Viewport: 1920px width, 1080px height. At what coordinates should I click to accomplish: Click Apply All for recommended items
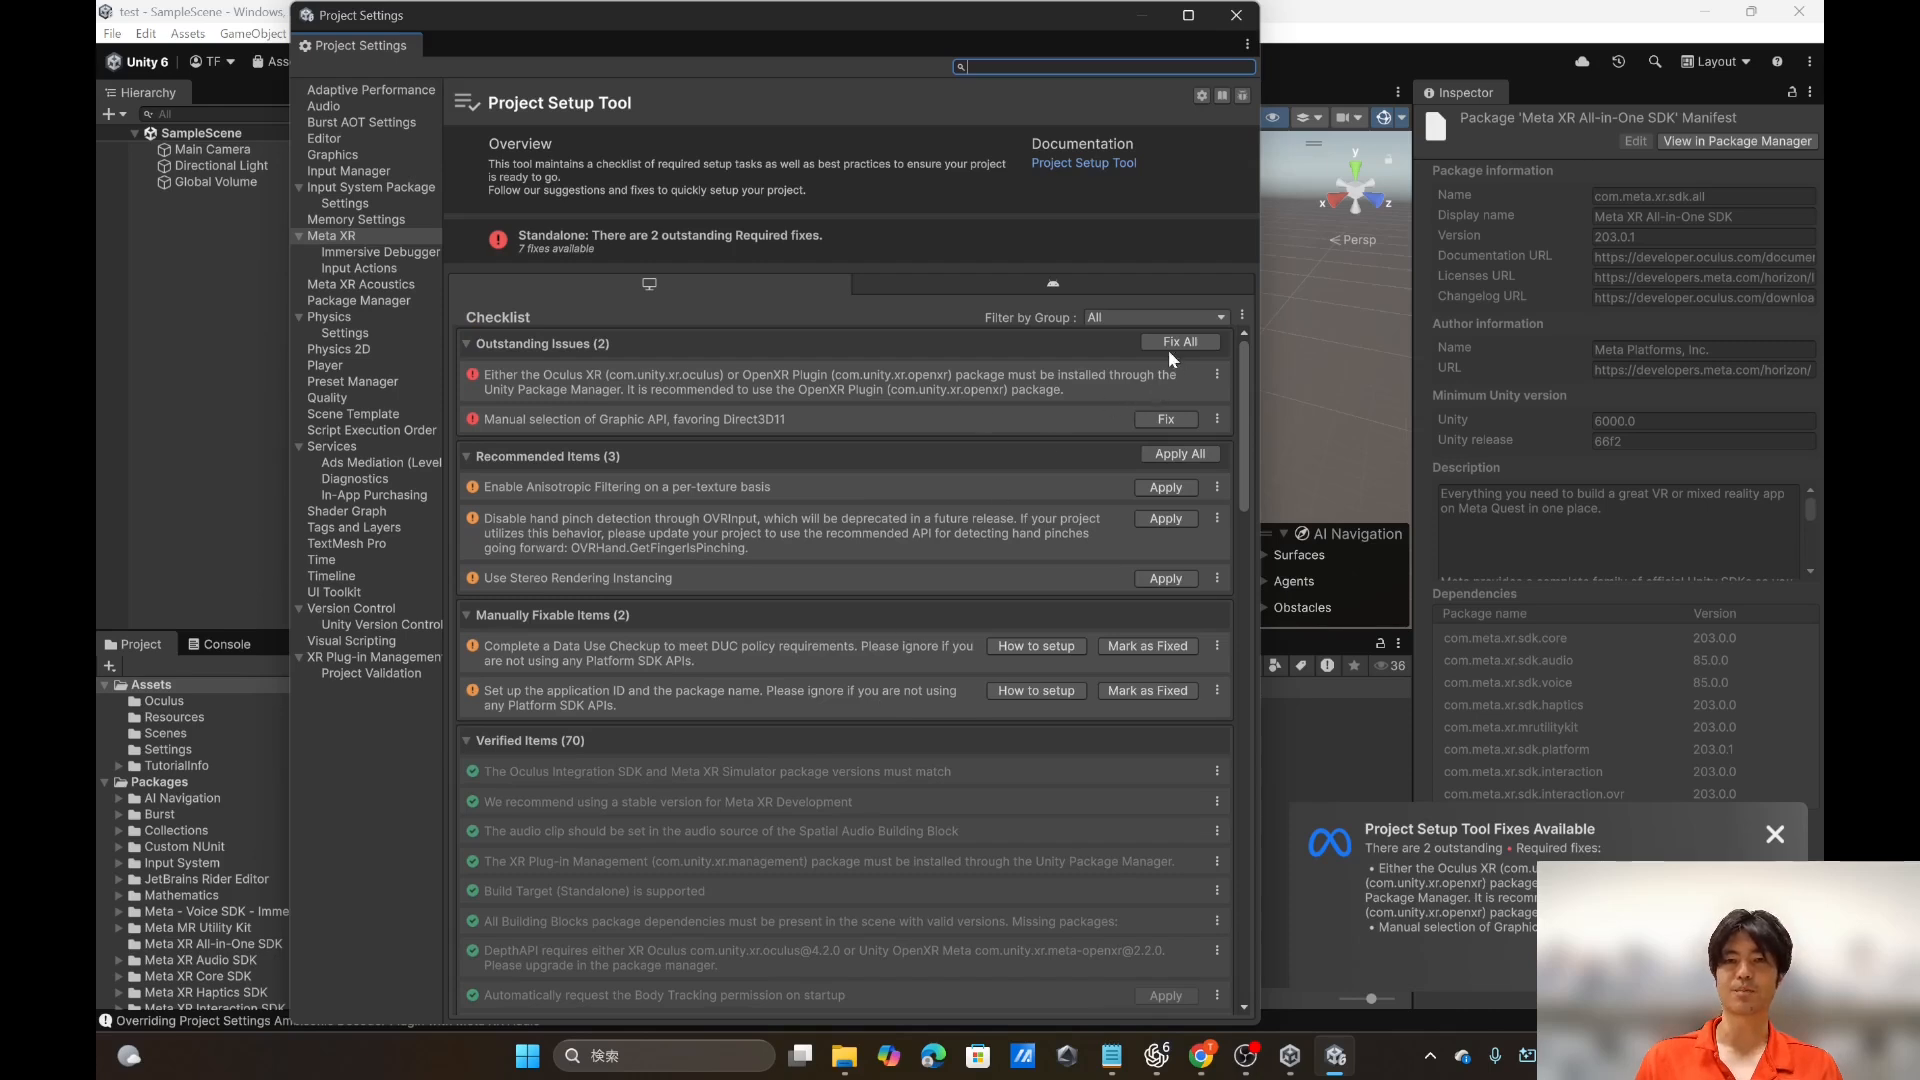pyautogui.click(x=1180, y=454)
